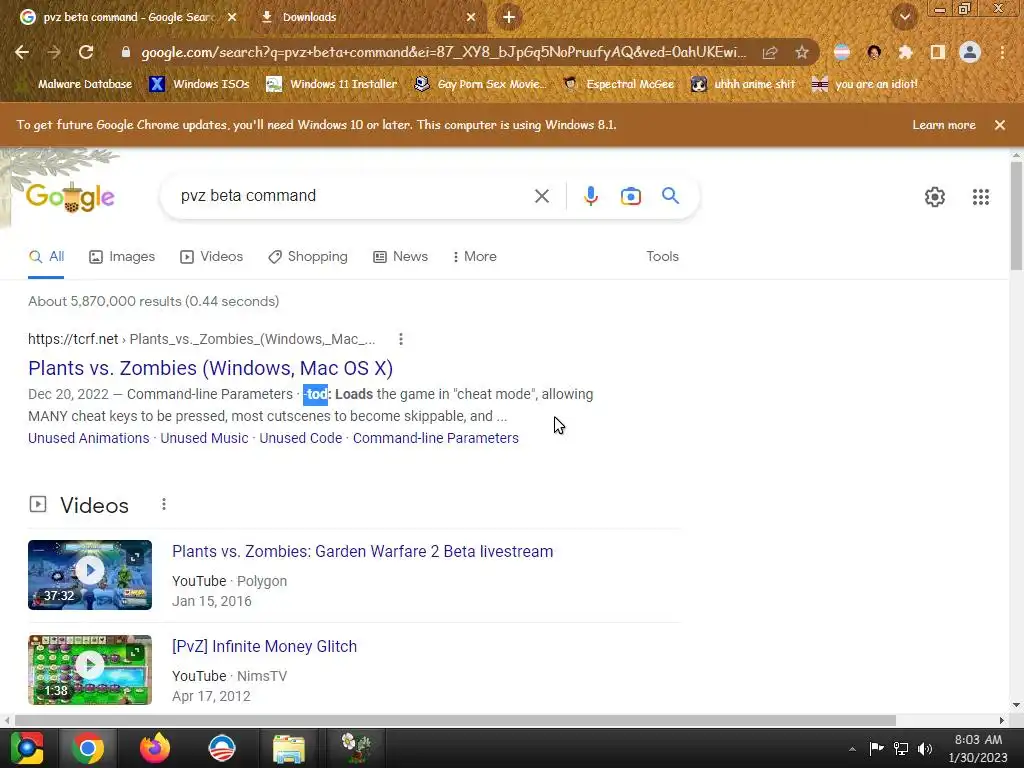This screenshot has height=768, width=1024.
Task: Open the Videos section three-dot menu
Action: pyautogui.click(x=164, y=504)
